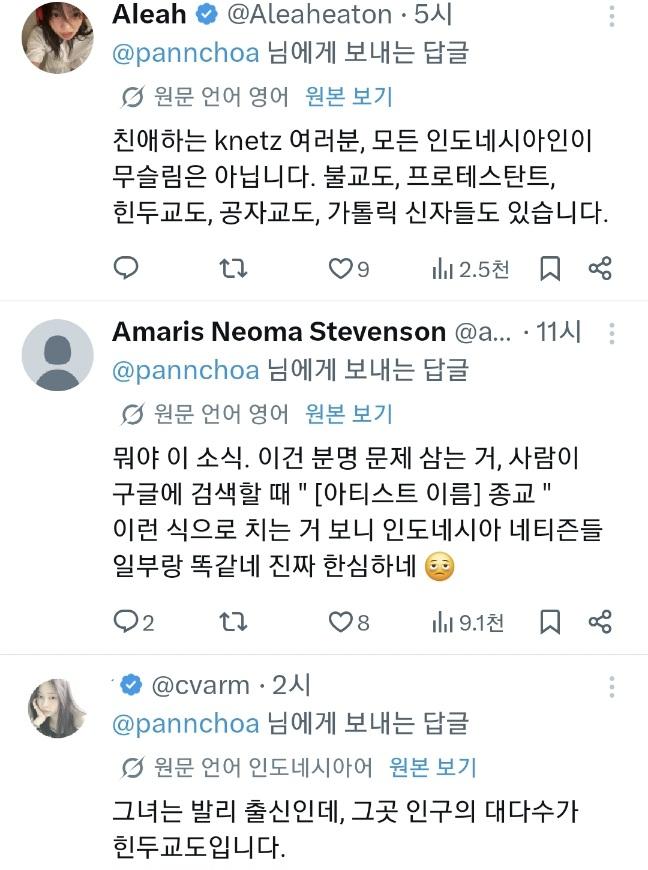The width and height of the screenshot is (648, 870).
Task: Like Aleah's tweet with 9 likes
Action: [x=348, y=269]
